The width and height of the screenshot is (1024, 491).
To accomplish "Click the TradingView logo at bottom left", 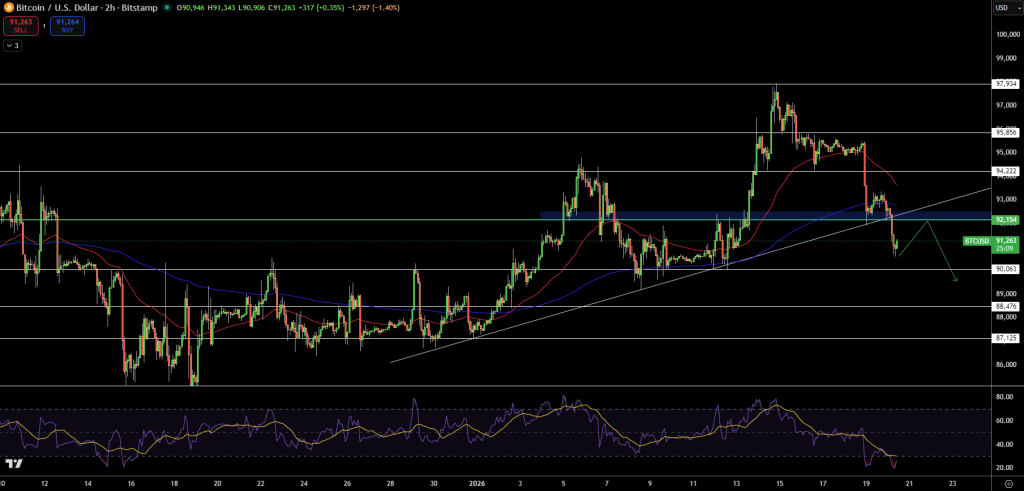I will coord(14,464).
